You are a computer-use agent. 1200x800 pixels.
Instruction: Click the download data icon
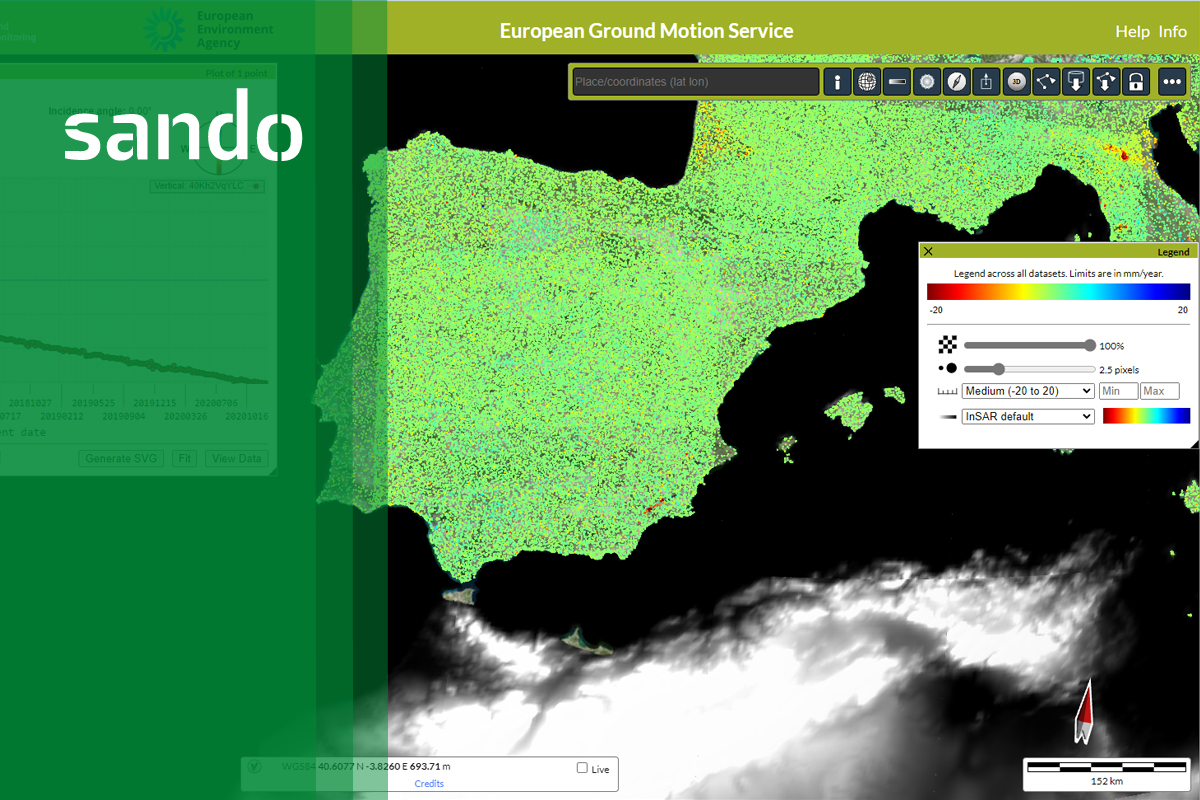1077,82
